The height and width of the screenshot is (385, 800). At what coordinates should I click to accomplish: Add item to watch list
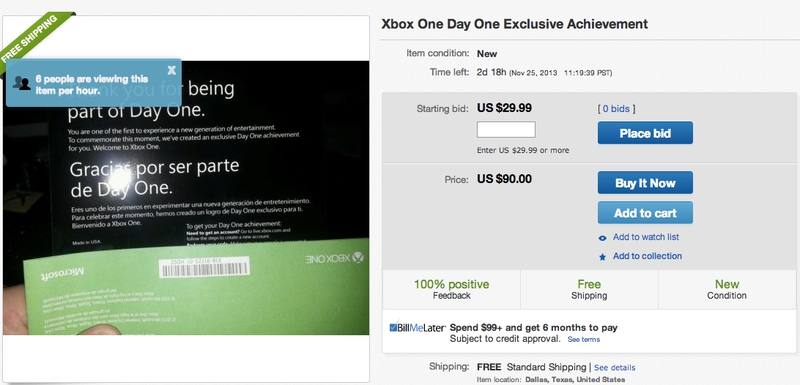tap(645, 237)
